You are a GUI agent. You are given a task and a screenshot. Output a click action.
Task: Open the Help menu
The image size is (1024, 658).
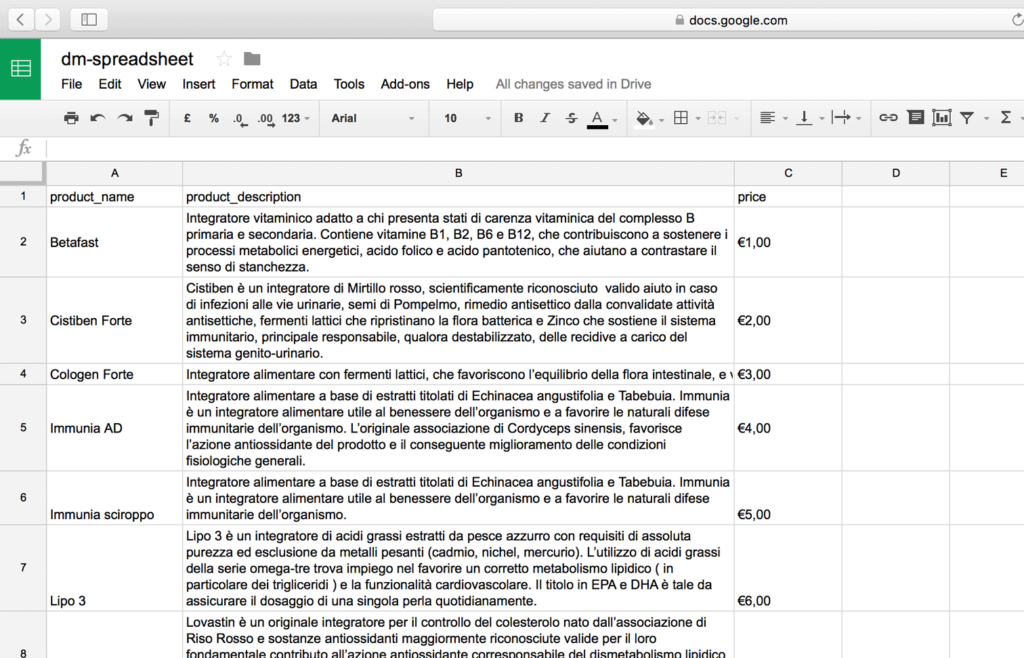coord(460,84)
